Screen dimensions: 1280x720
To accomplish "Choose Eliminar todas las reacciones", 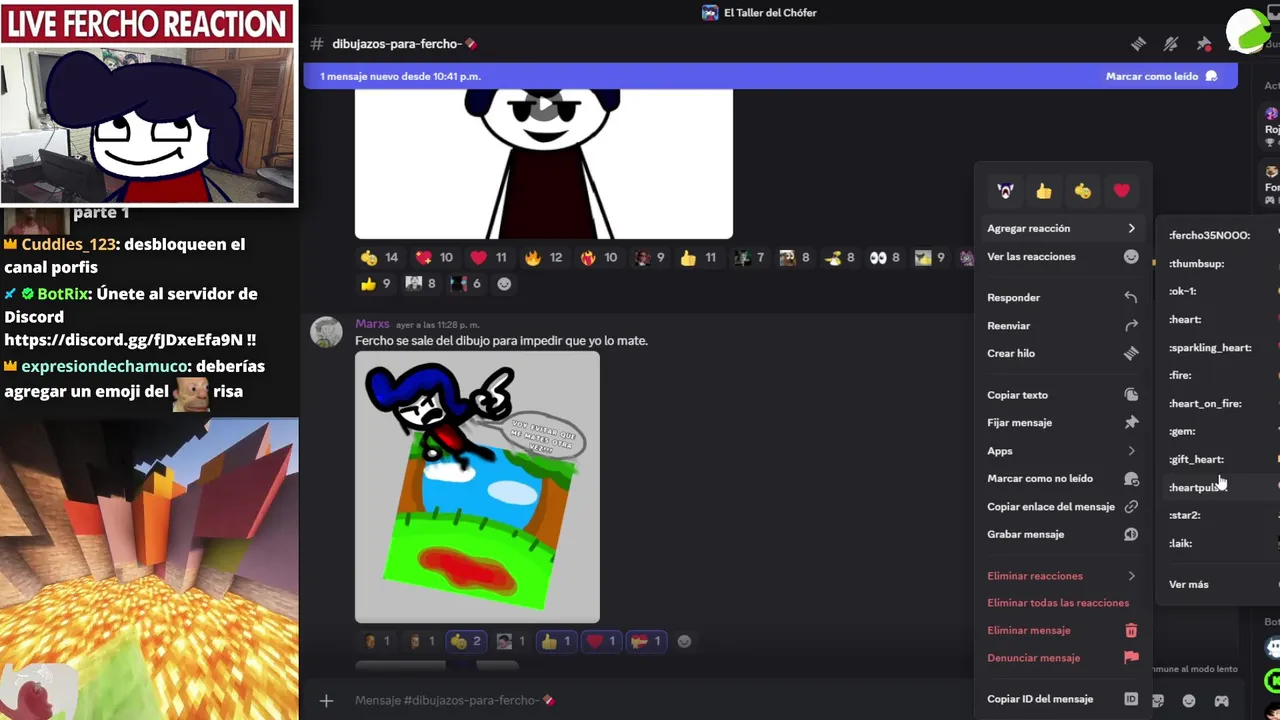I will pos(1061,603).
